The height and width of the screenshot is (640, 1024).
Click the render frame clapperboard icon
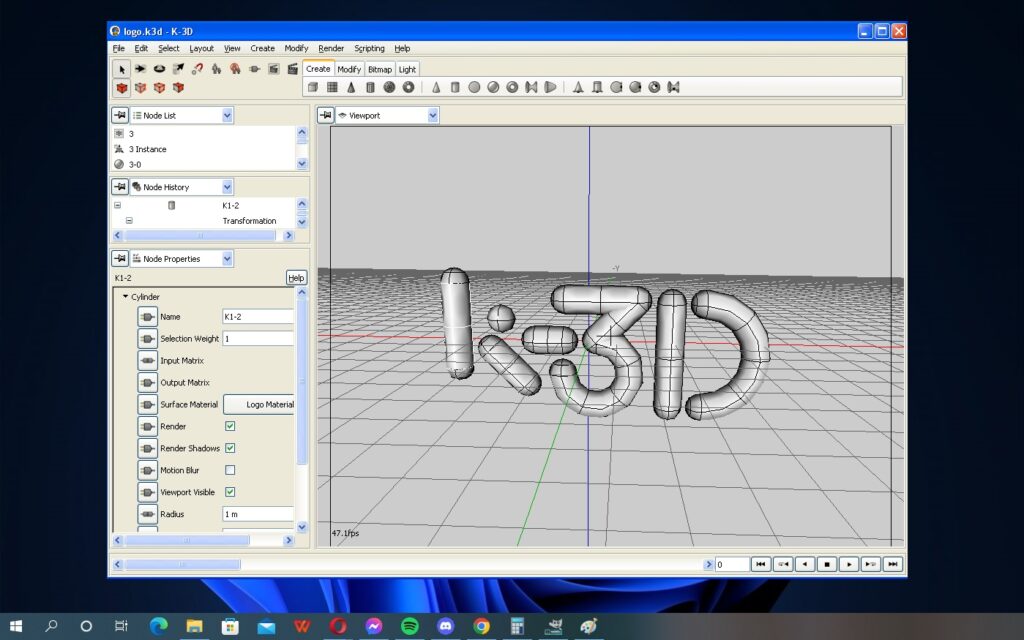coord(293,69)
